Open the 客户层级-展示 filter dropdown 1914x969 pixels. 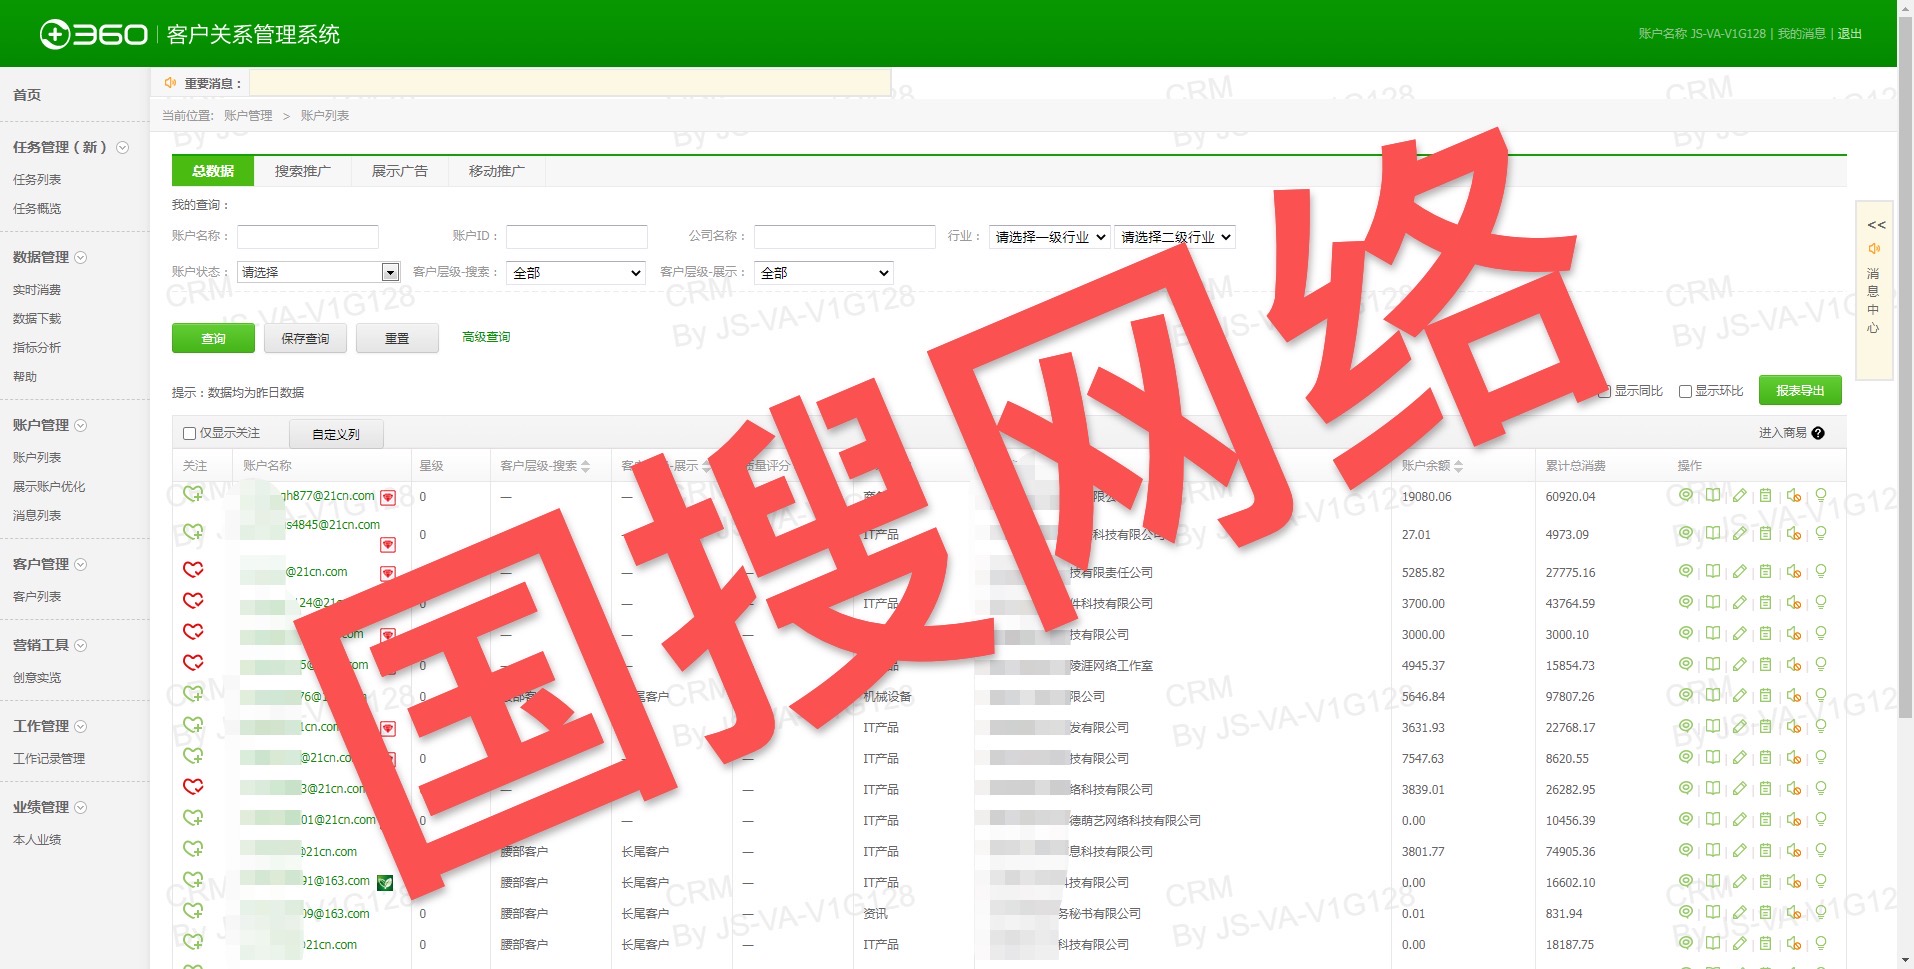click(823, 272)
